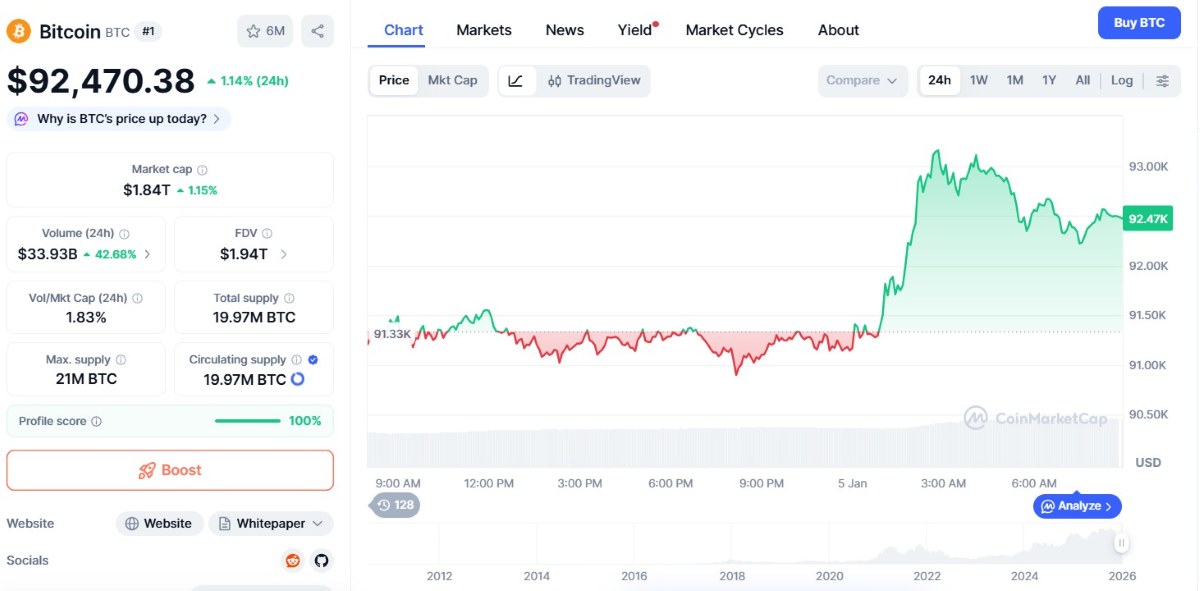Select the 1W time range
Image resolution: width=1200 pixels, height=591 pixels.
point(979,81)
